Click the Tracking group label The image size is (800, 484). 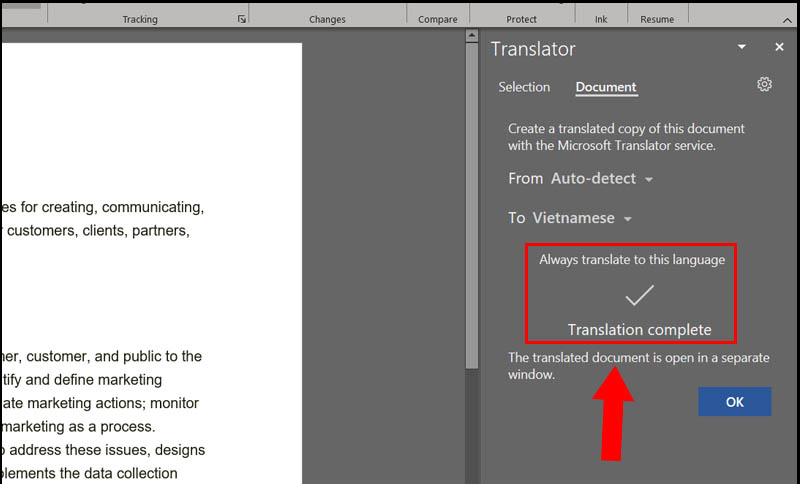point(140,19)
